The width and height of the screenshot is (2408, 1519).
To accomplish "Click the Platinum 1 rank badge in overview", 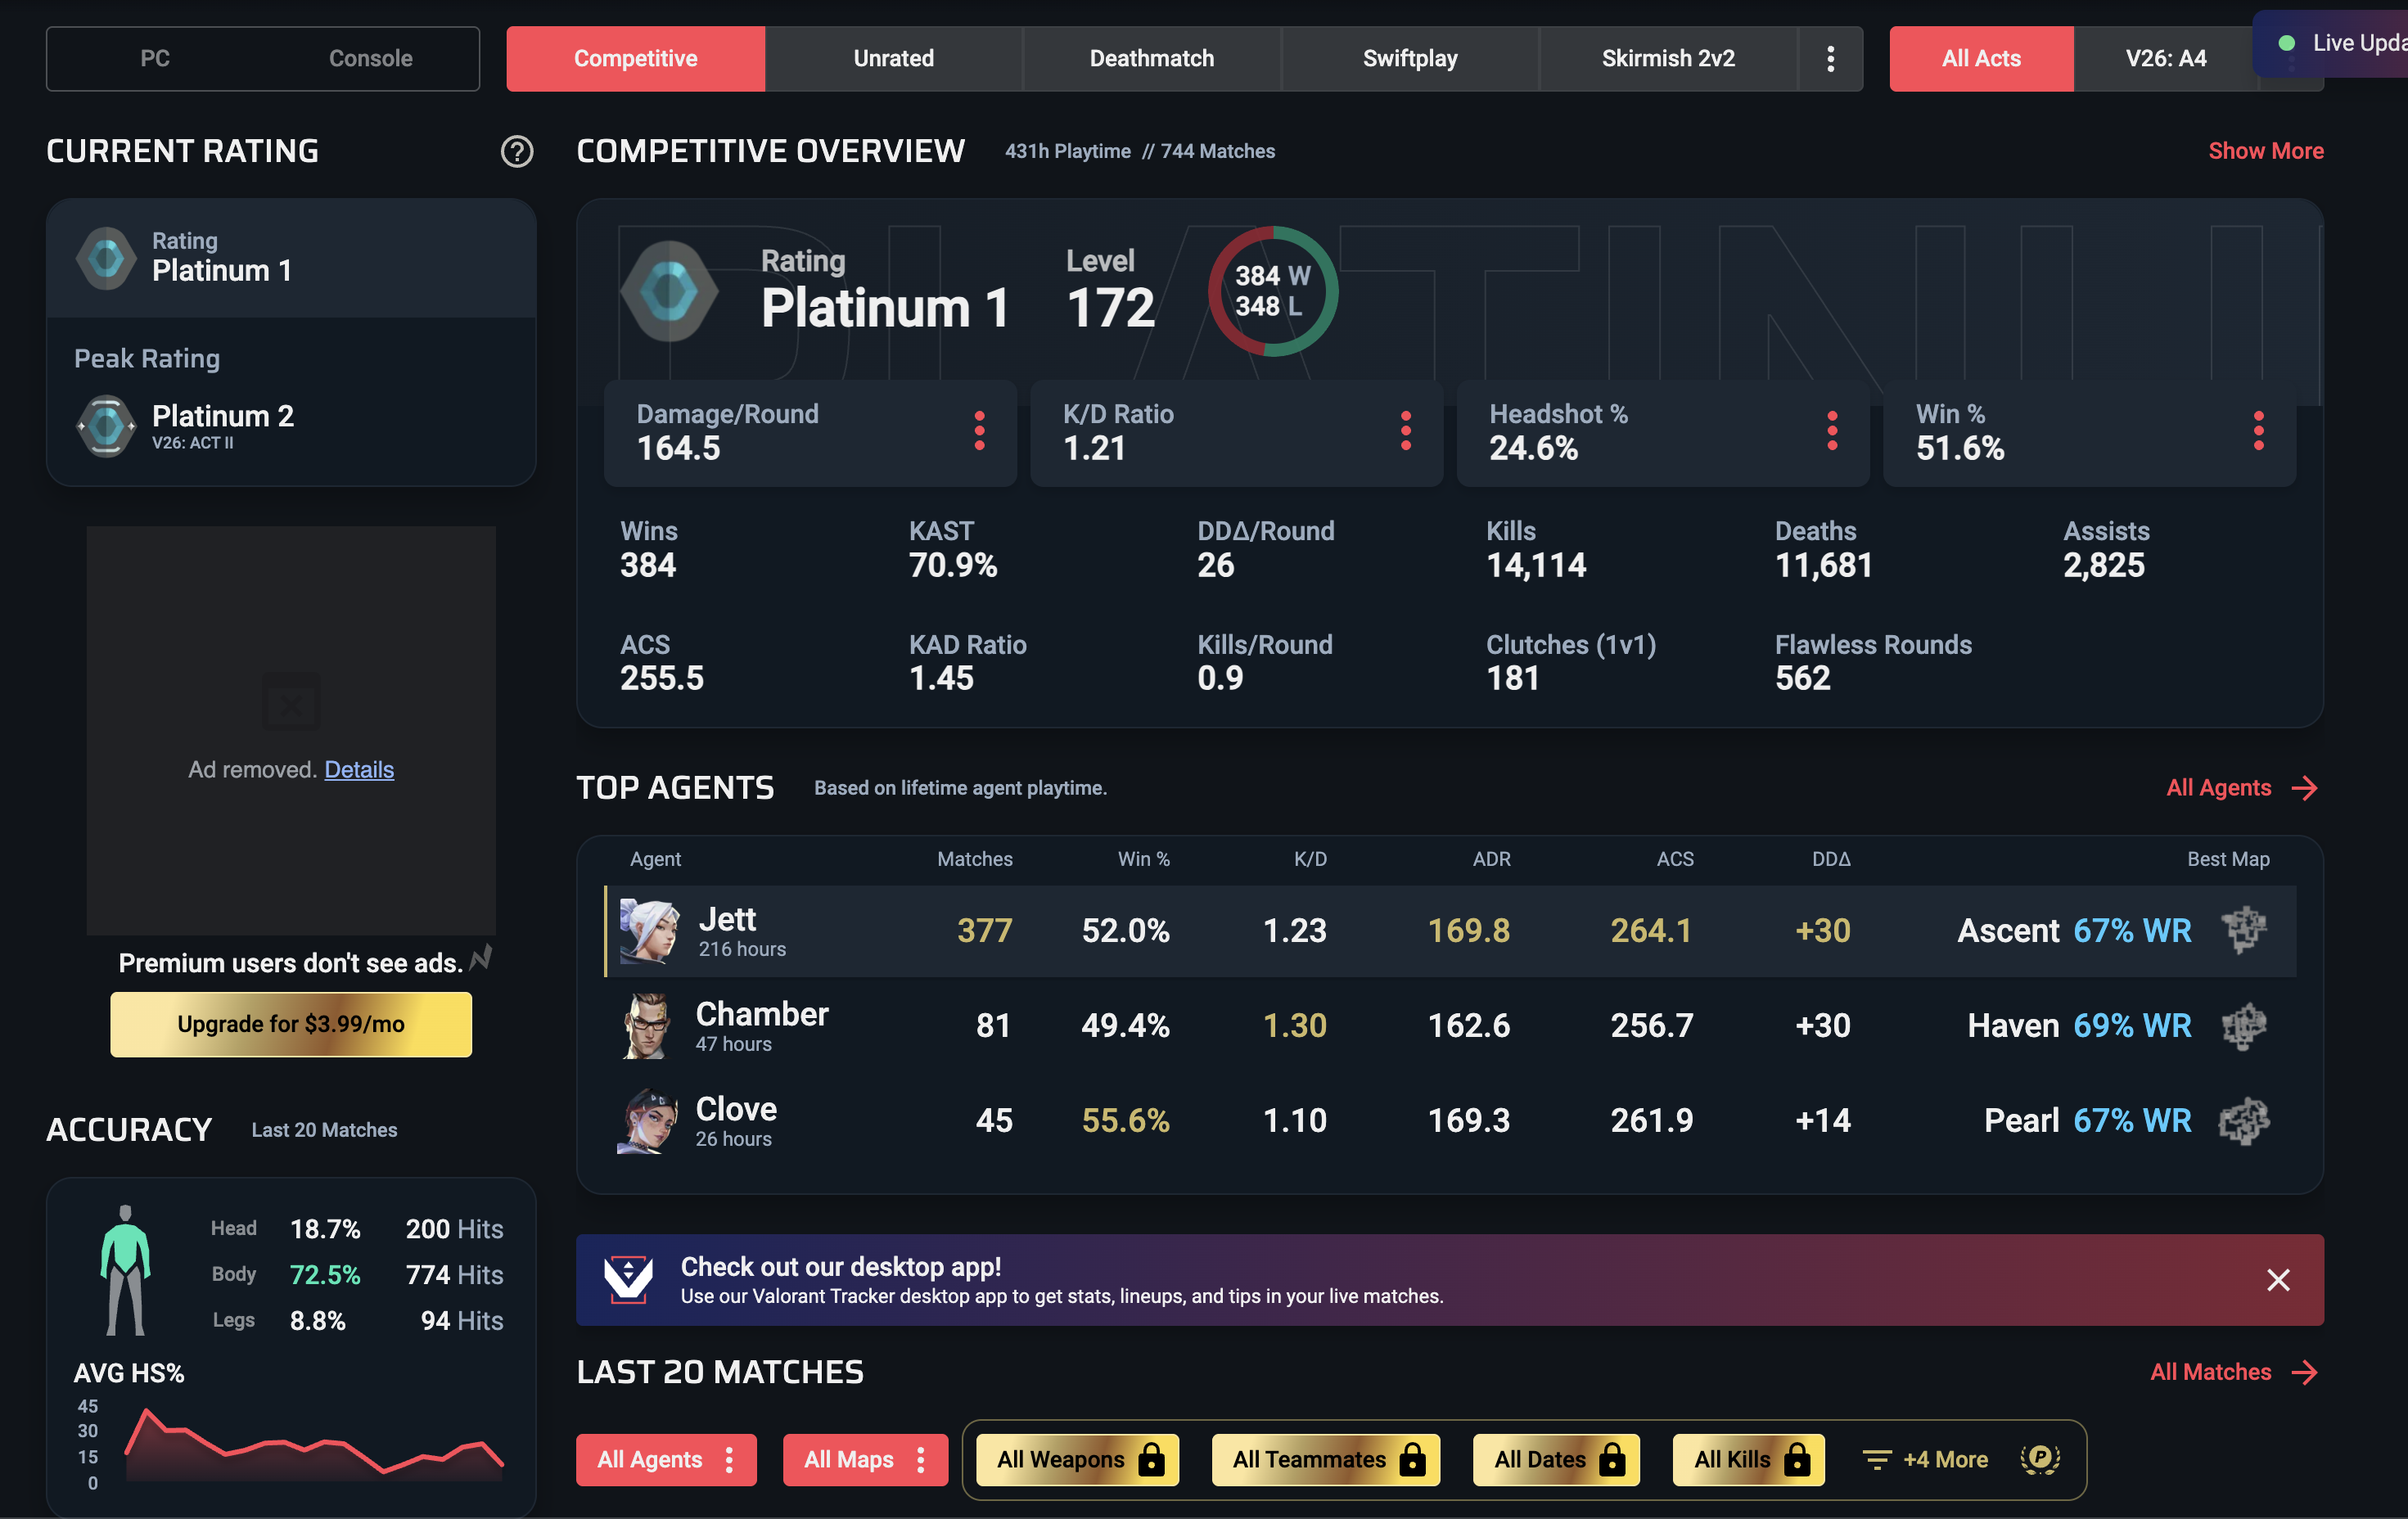I will point(669,291).
